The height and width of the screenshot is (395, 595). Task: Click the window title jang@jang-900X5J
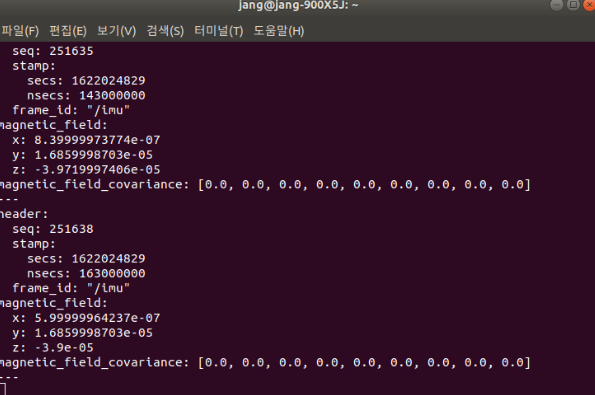tap(298, 5)
